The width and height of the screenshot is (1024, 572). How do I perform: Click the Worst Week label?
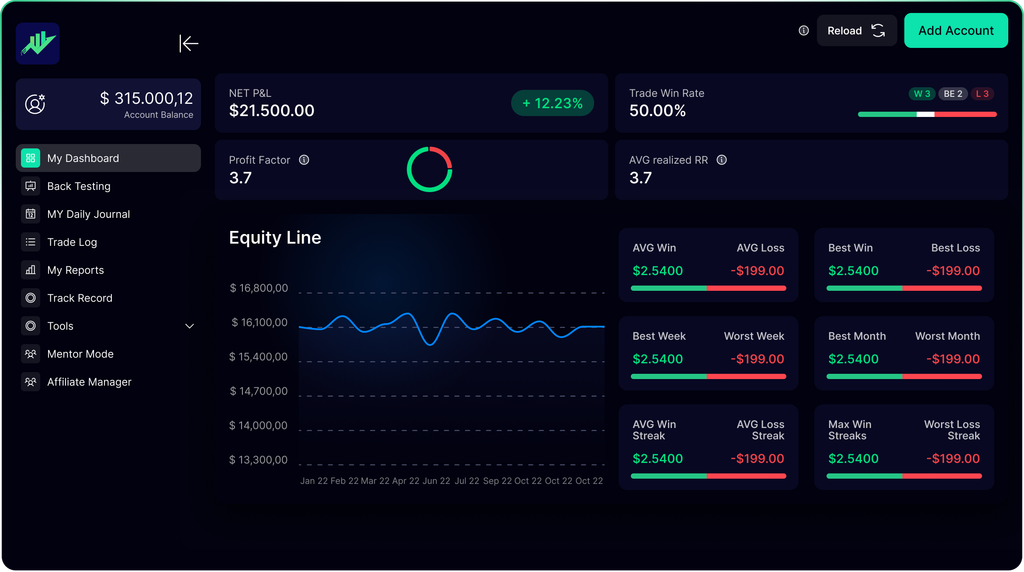(x=754, y=336)
